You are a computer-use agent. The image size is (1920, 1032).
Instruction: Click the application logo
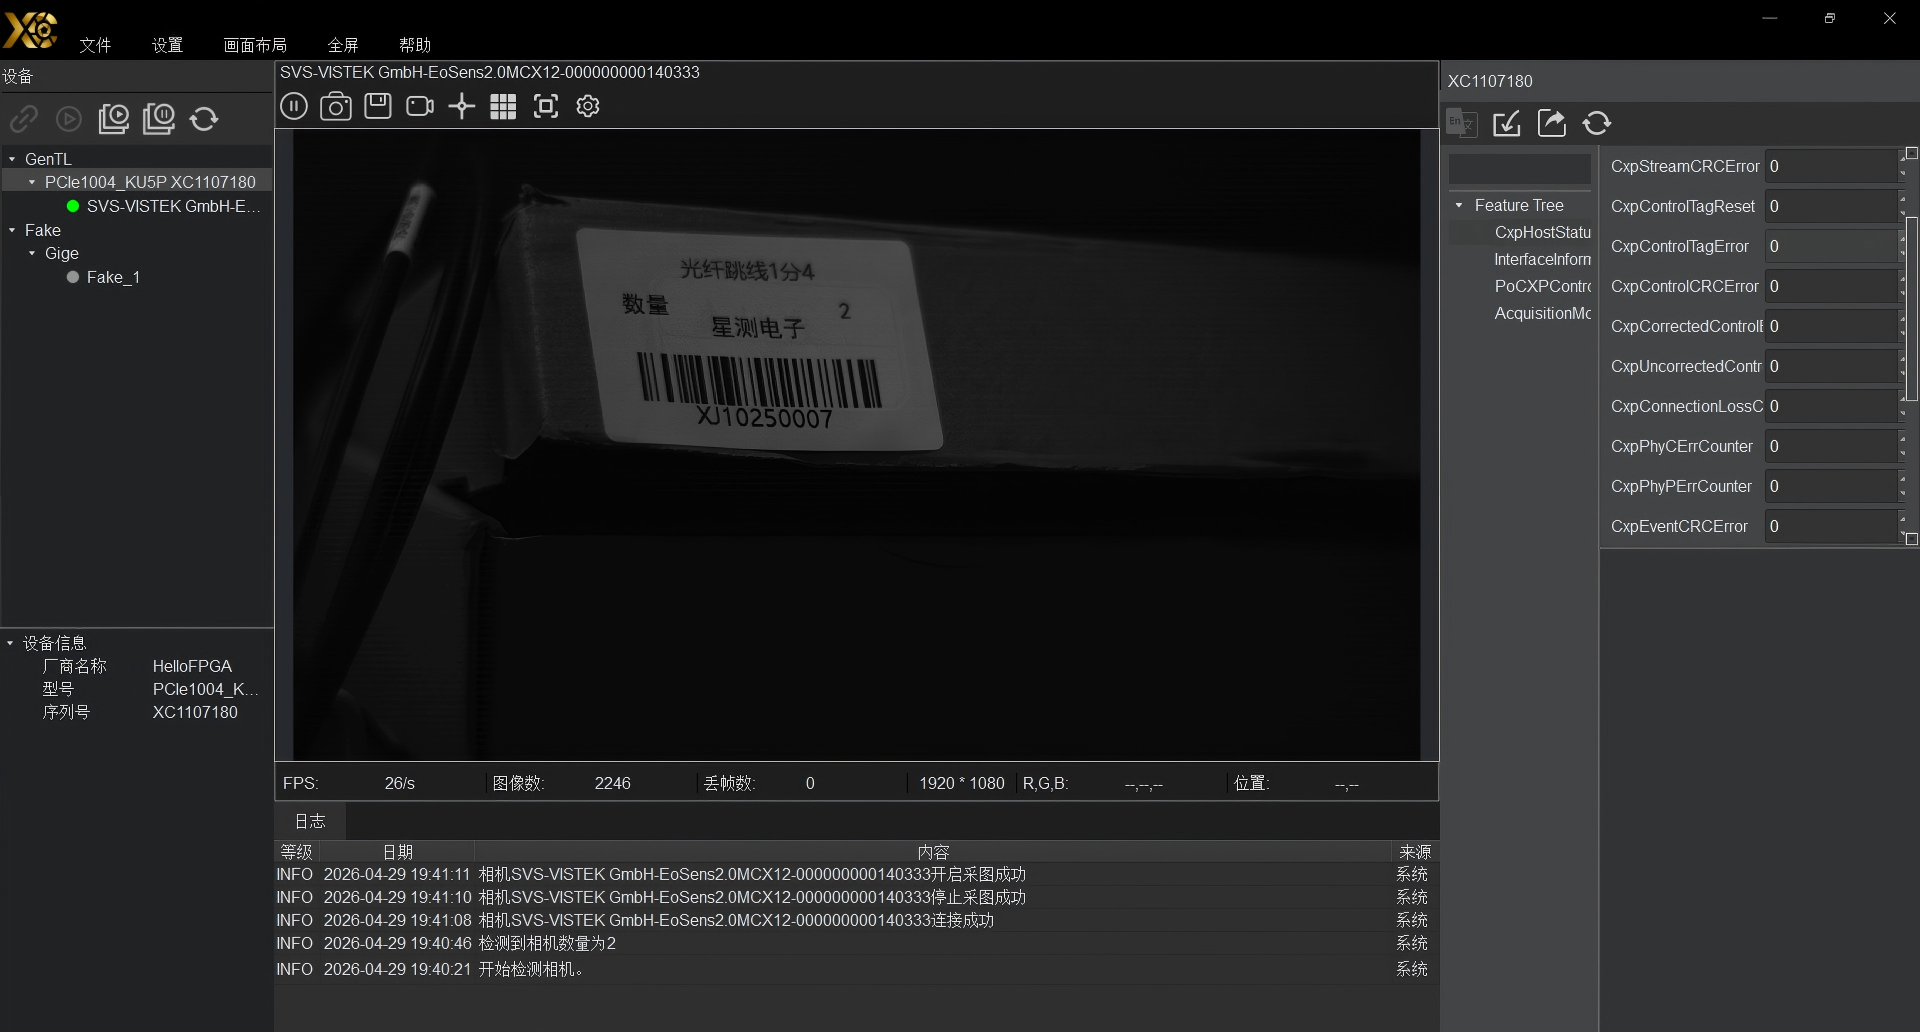coord(31,29)
